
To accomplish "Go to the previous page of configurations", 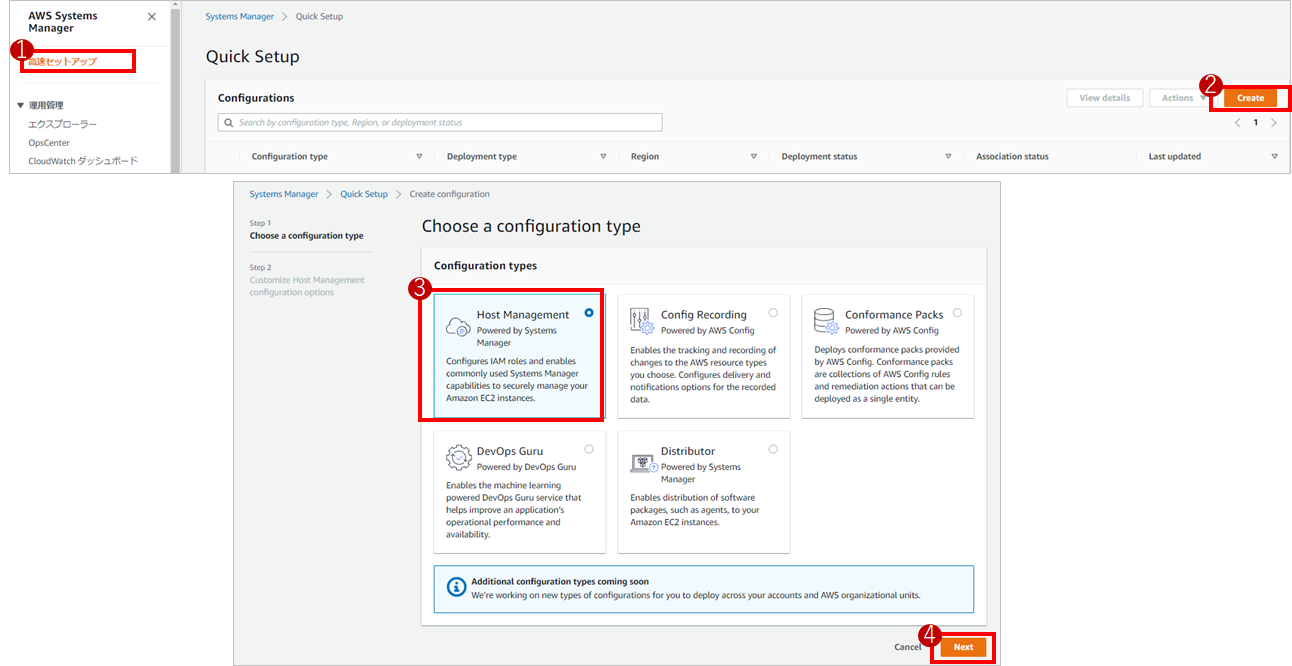I will click(1237, 122).
